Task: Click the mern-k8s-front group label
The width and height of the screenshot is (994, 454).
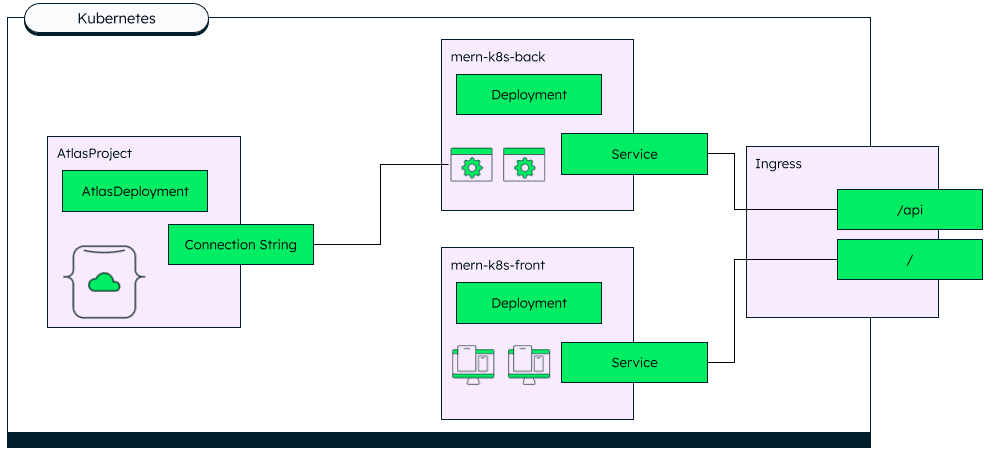Action: click(498, 265)
